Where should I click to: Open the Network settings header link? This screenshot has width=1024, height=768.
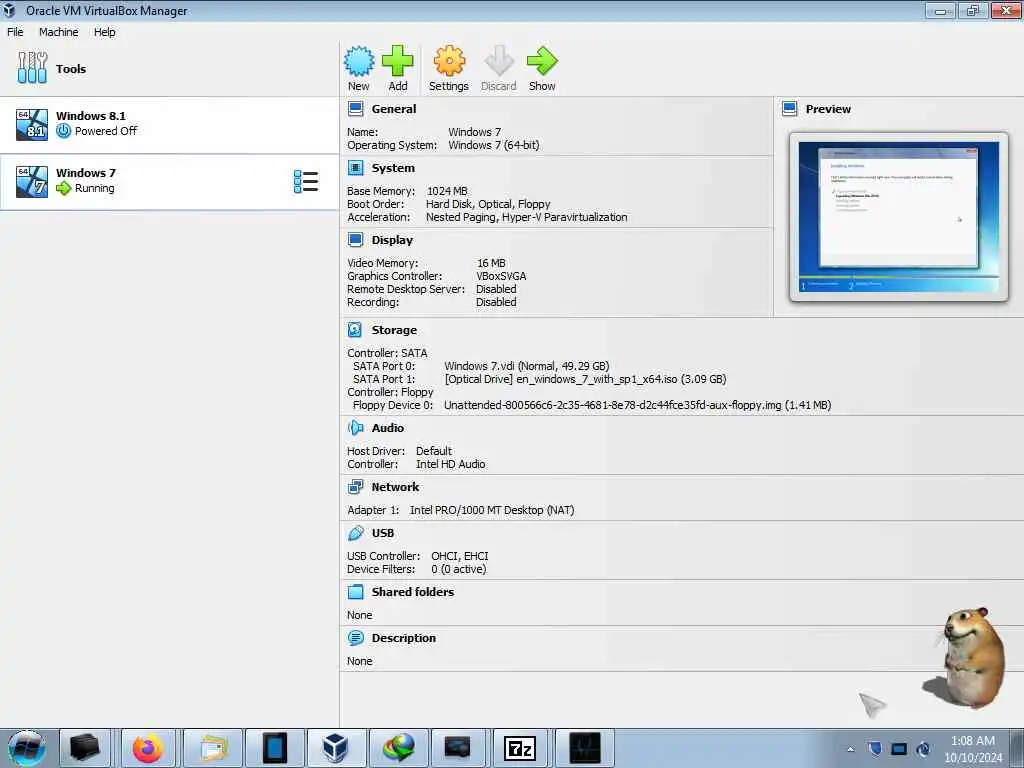pos(395,487)
